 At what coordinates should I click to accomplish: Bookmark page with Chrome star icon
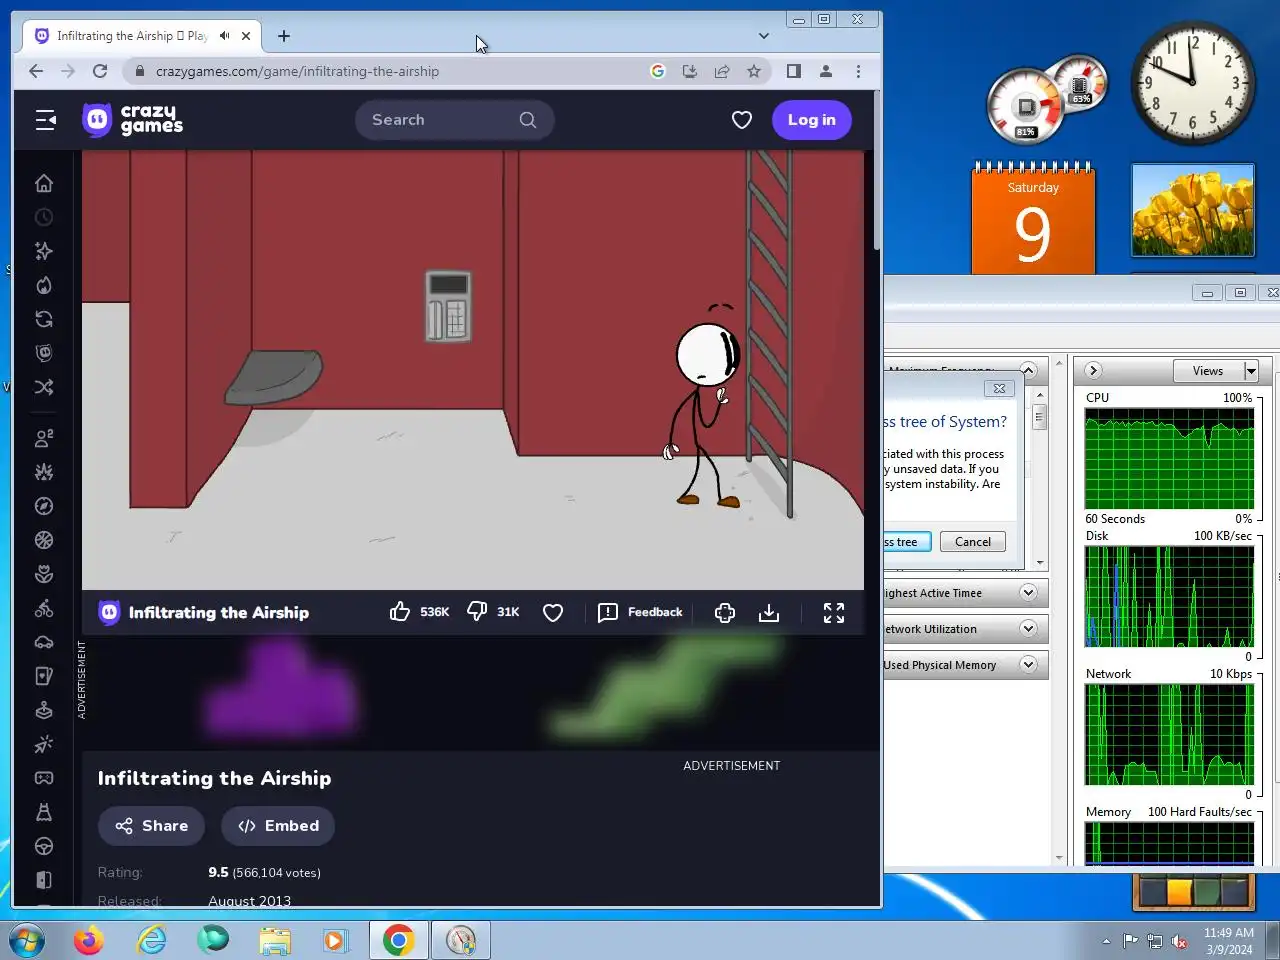(x=754, y=71)
